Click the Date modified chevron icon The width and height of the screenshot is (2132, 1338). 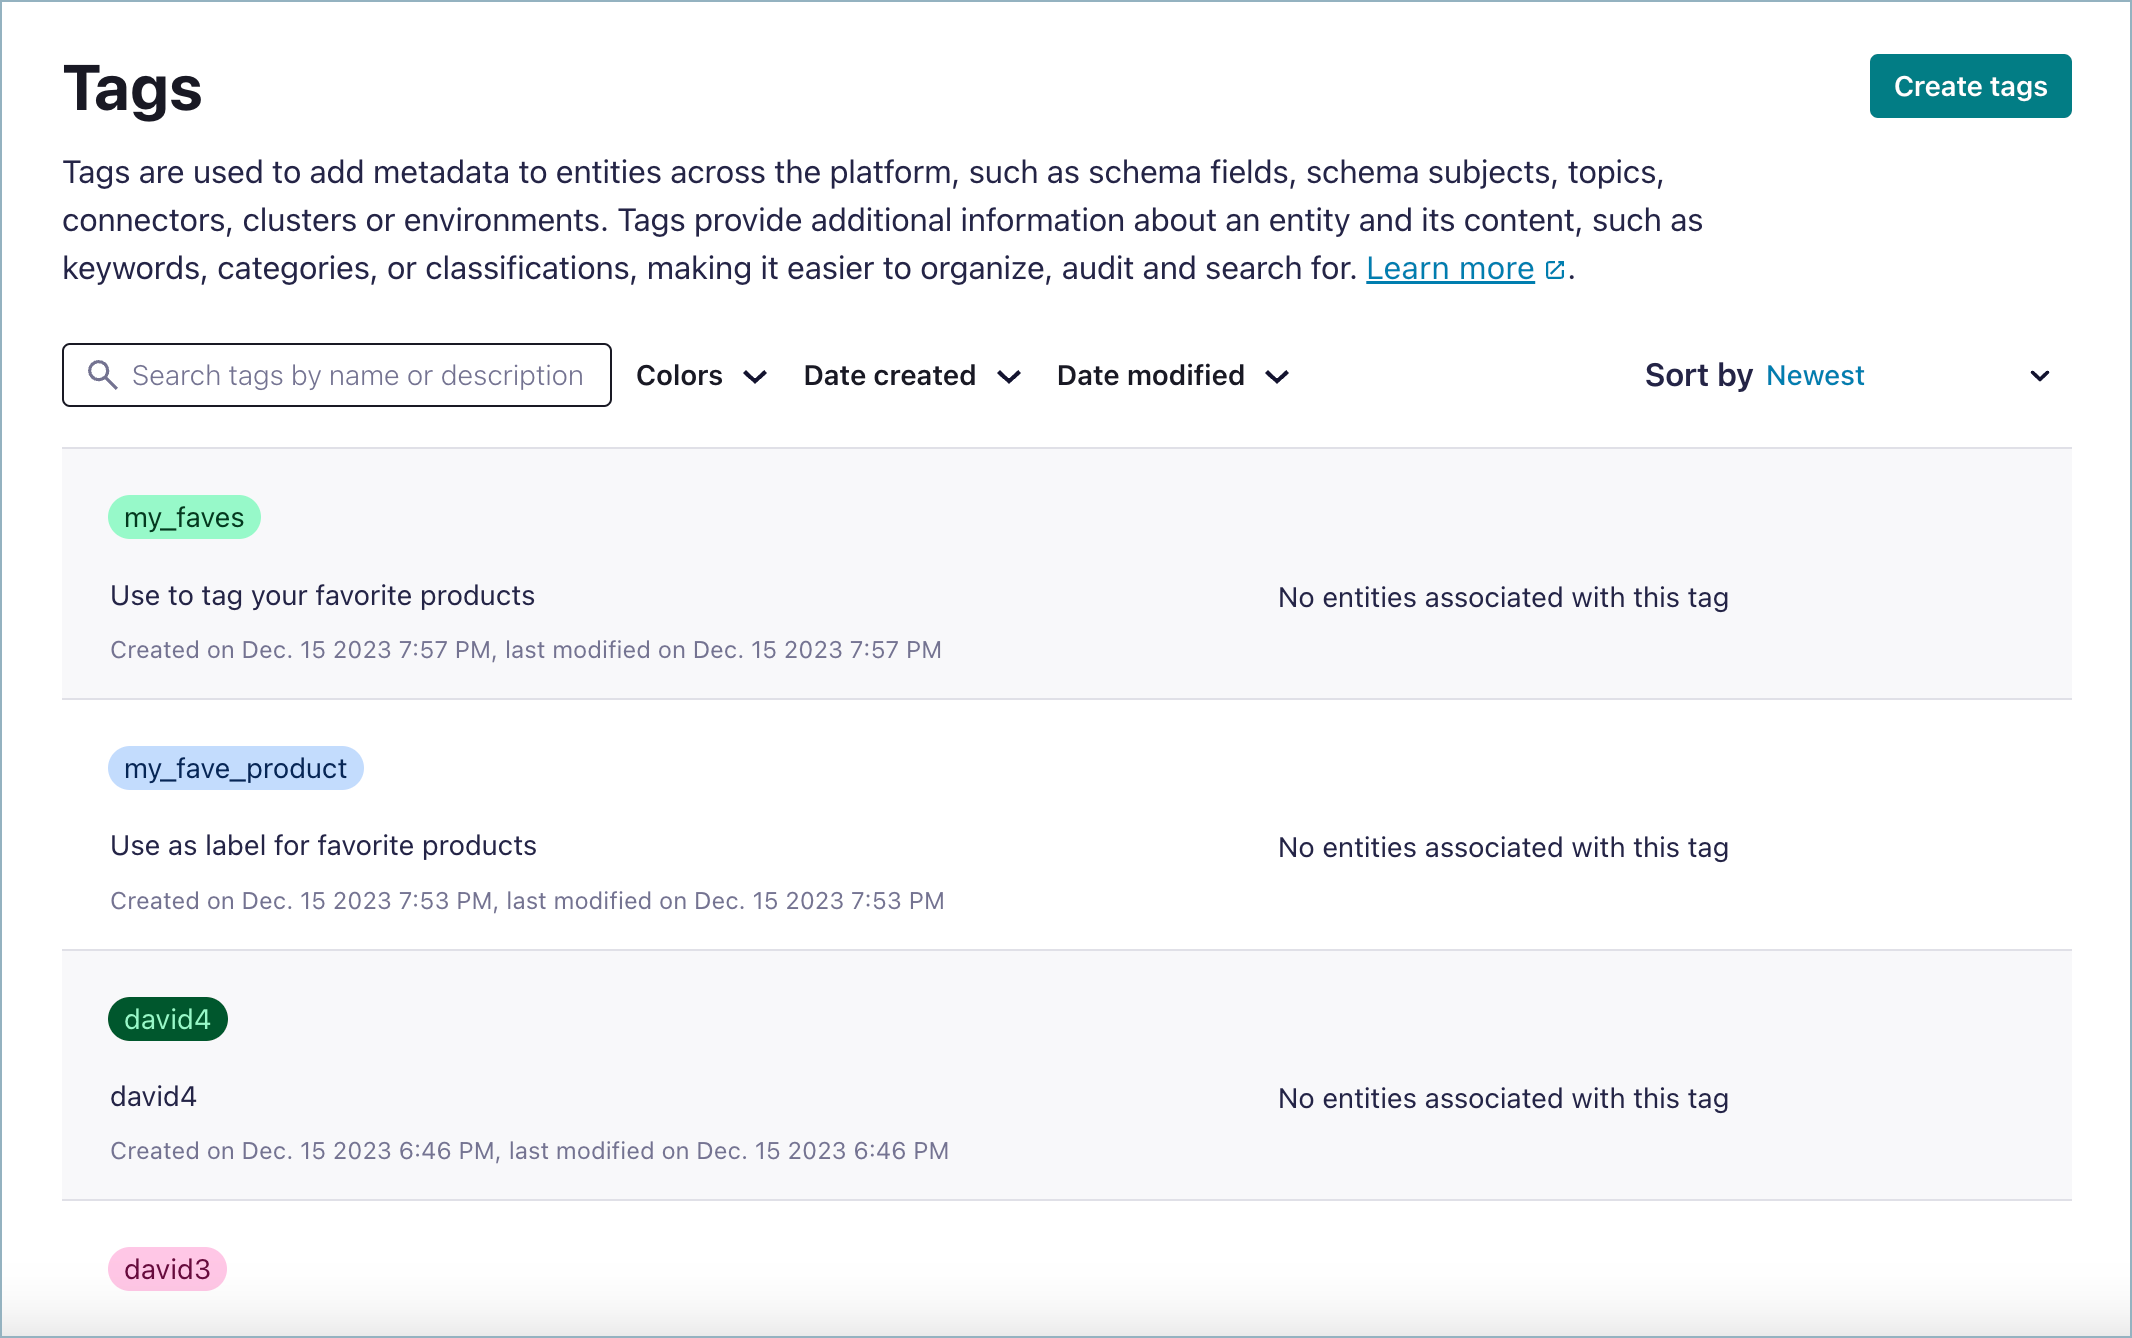tap(1277, 378)
